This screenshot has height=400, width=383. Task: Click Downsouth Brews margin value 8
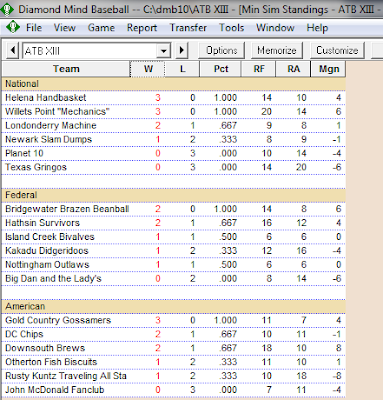click(x=338, y=348)
